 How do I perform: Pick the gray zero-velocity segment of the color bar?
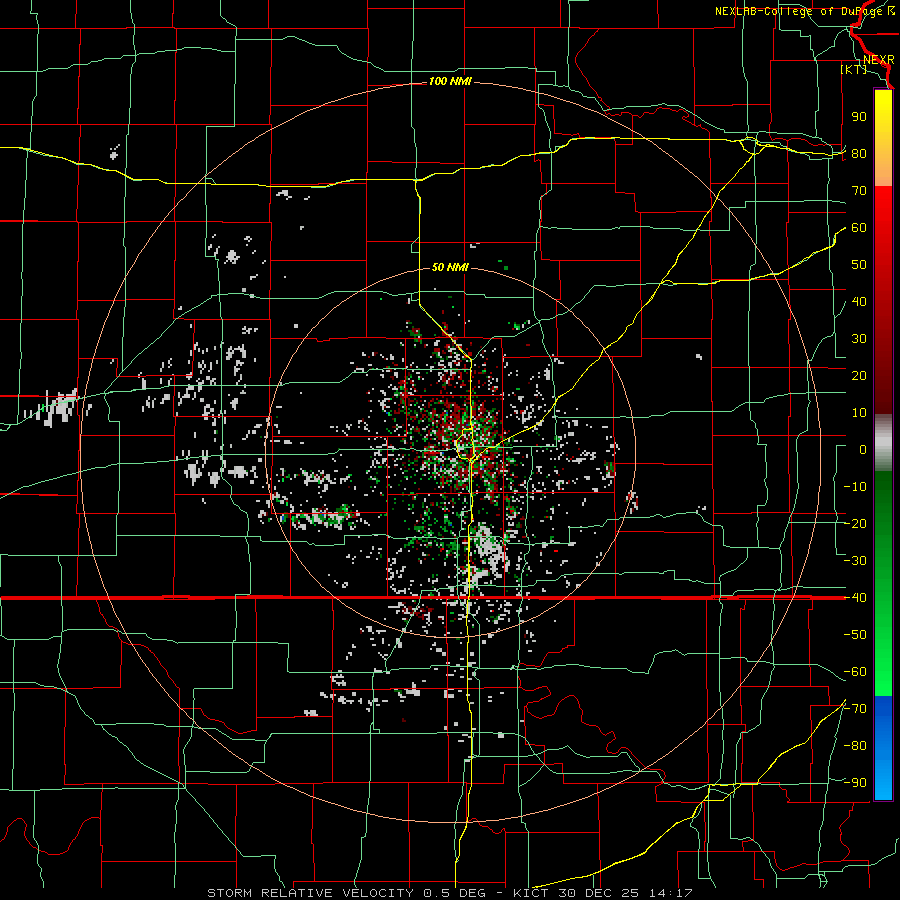pyautogui.click(x=883, y=443)
